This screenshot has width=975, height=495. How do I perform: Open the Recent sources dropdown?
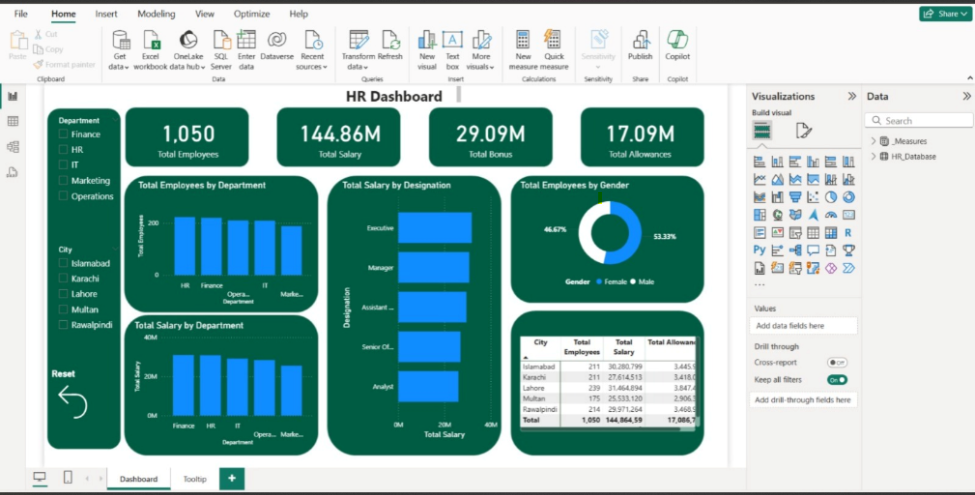(313, 50)
